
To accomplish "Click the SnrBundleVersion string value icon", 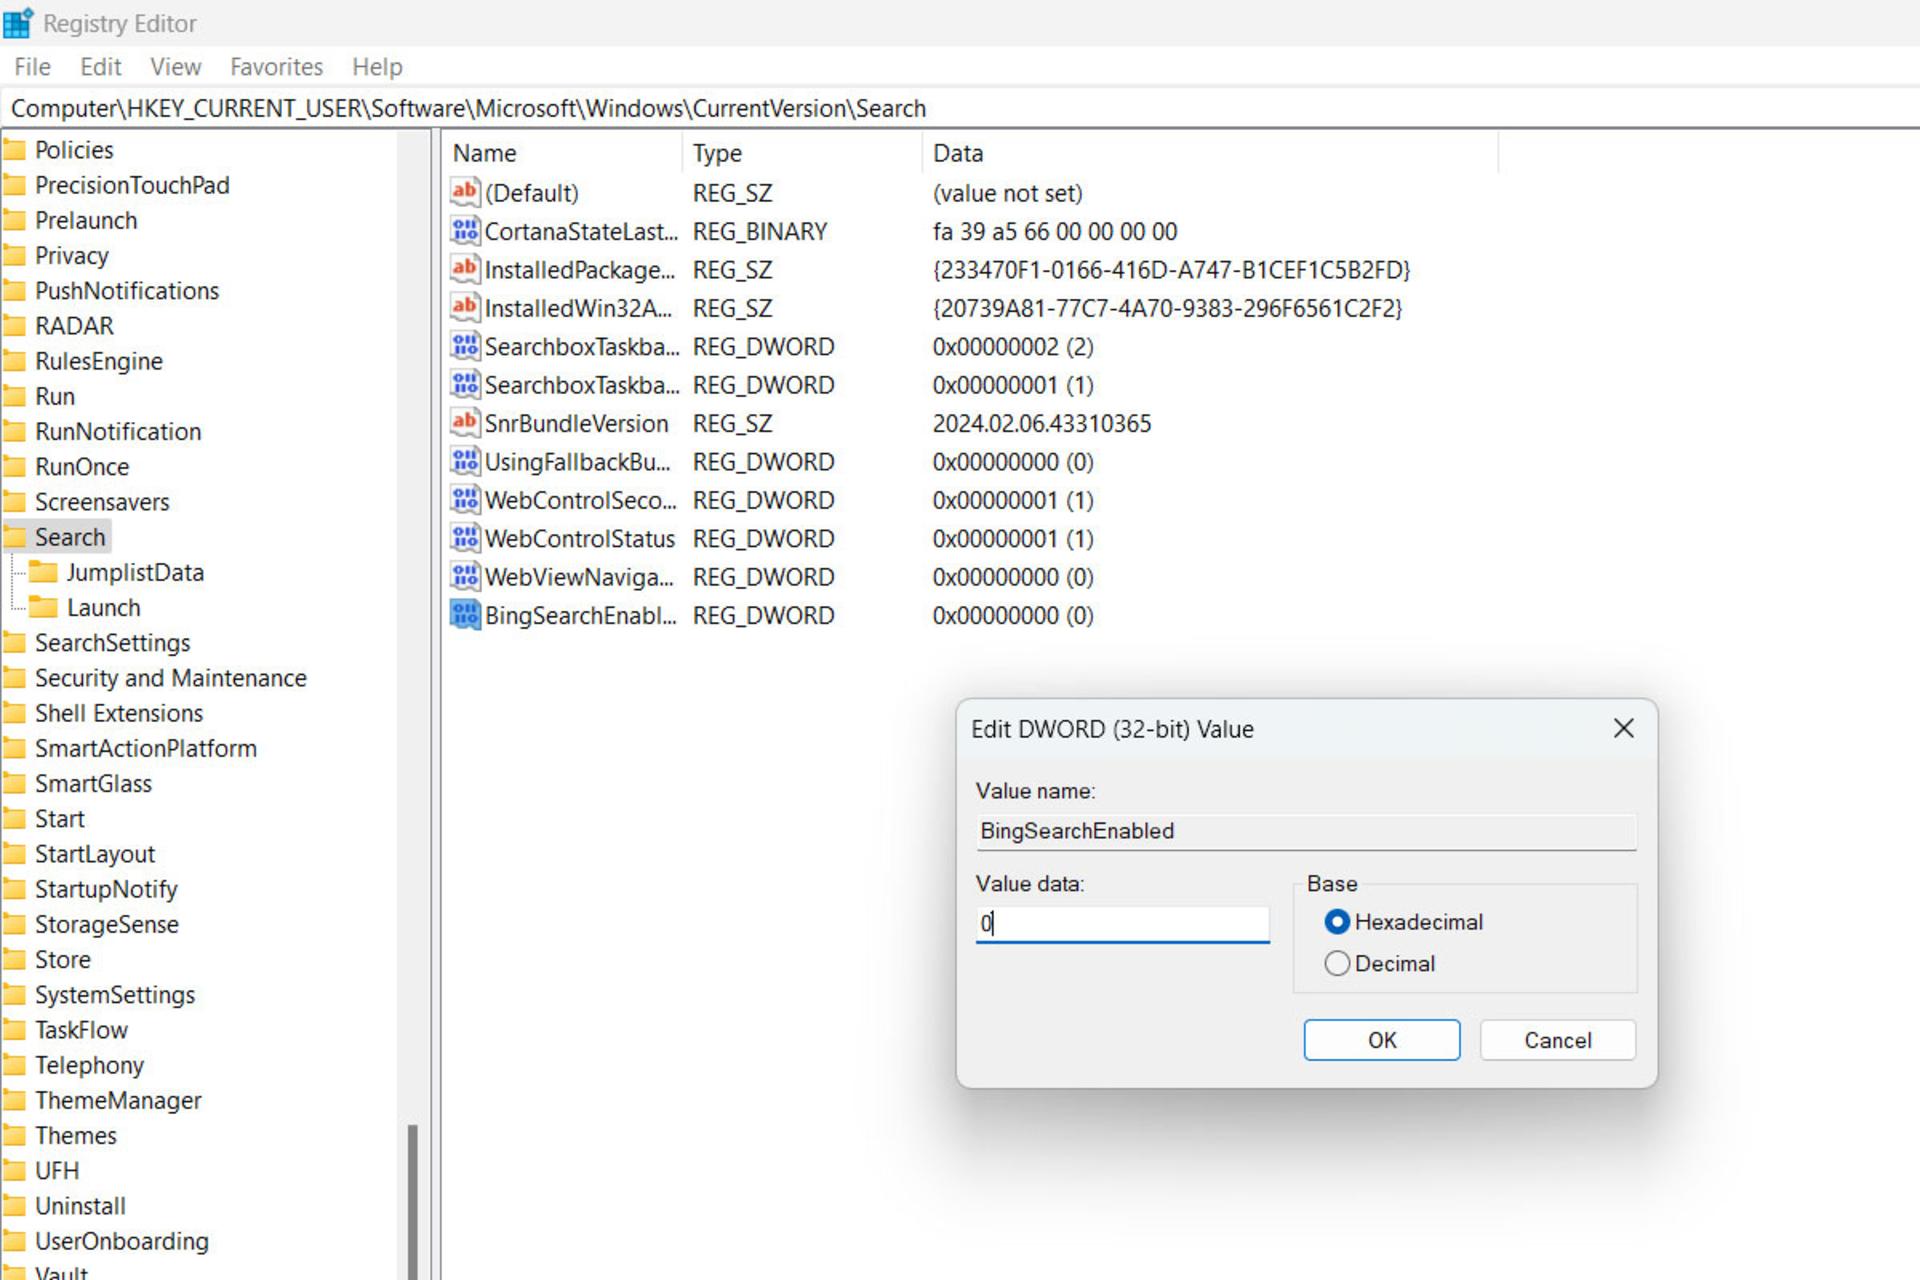I will pyautogui.click(x=464, y=423).
